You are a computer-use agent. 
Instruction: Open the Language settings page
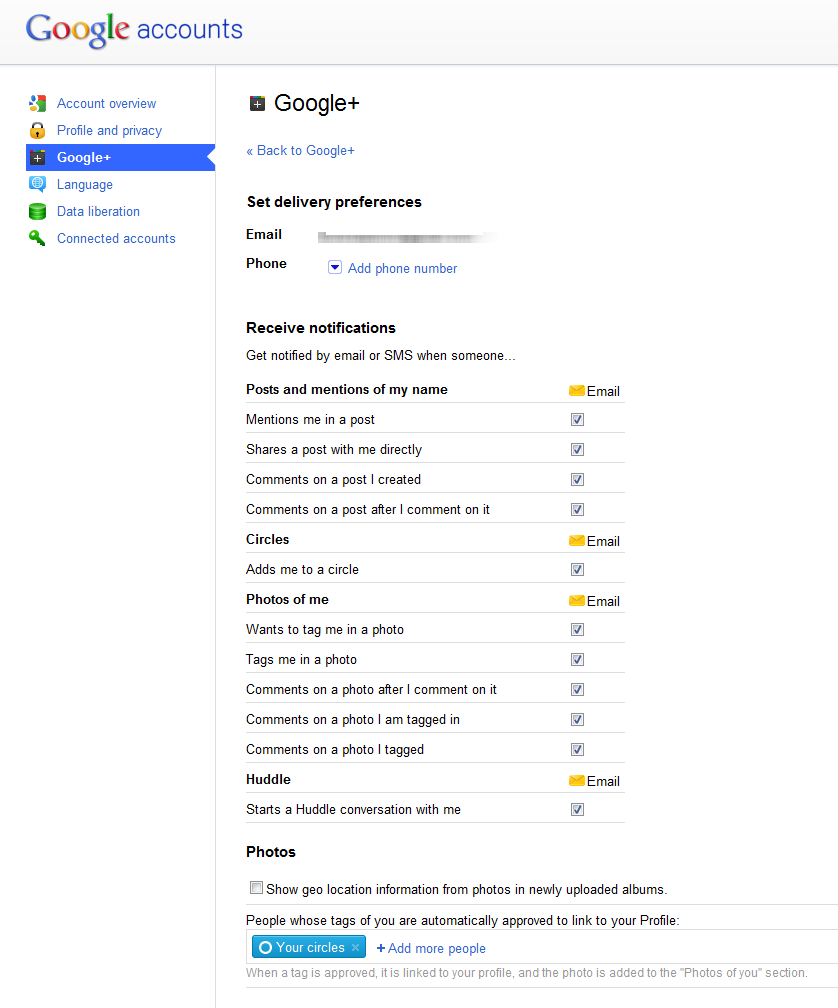coord(85,184)
